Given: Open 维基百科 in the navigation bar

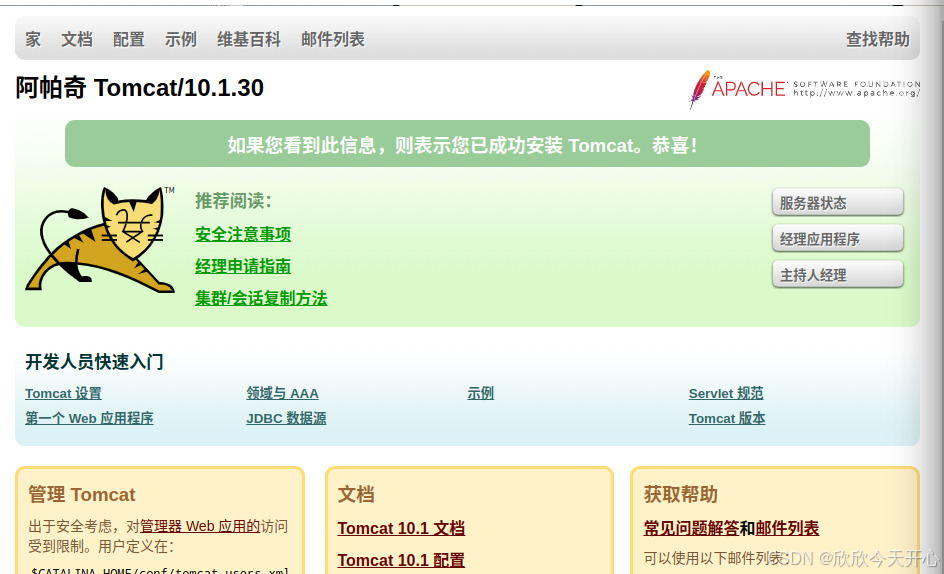Looking at the screenshot, I should [249, 40].
